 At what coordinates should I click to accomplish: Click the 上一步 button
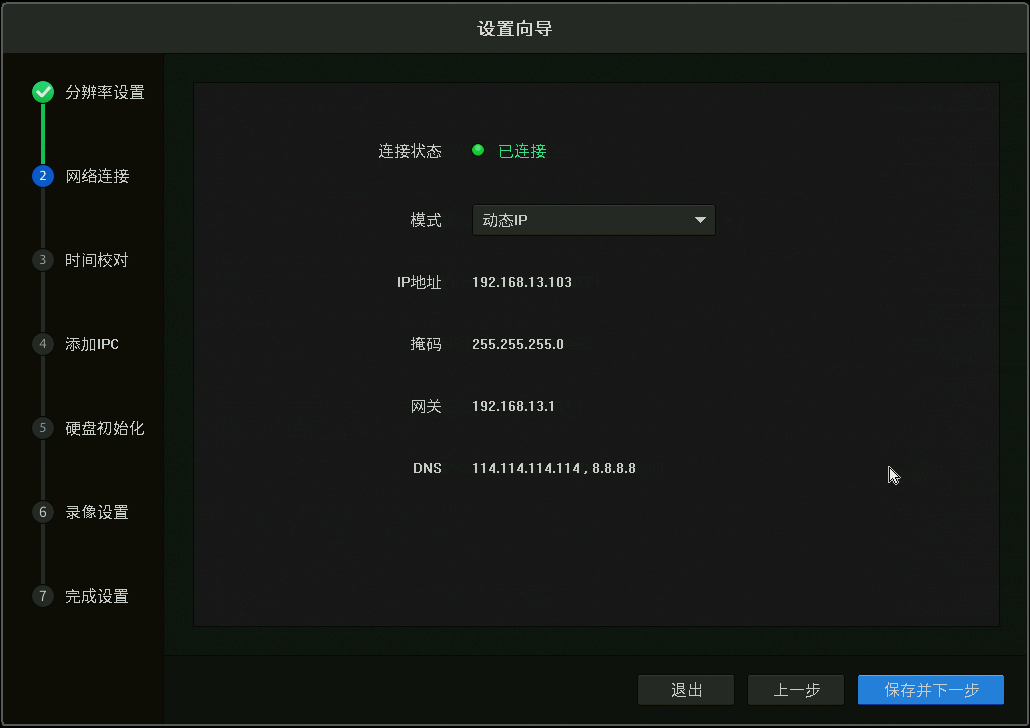pyautogui.click(x=796, y=690)
